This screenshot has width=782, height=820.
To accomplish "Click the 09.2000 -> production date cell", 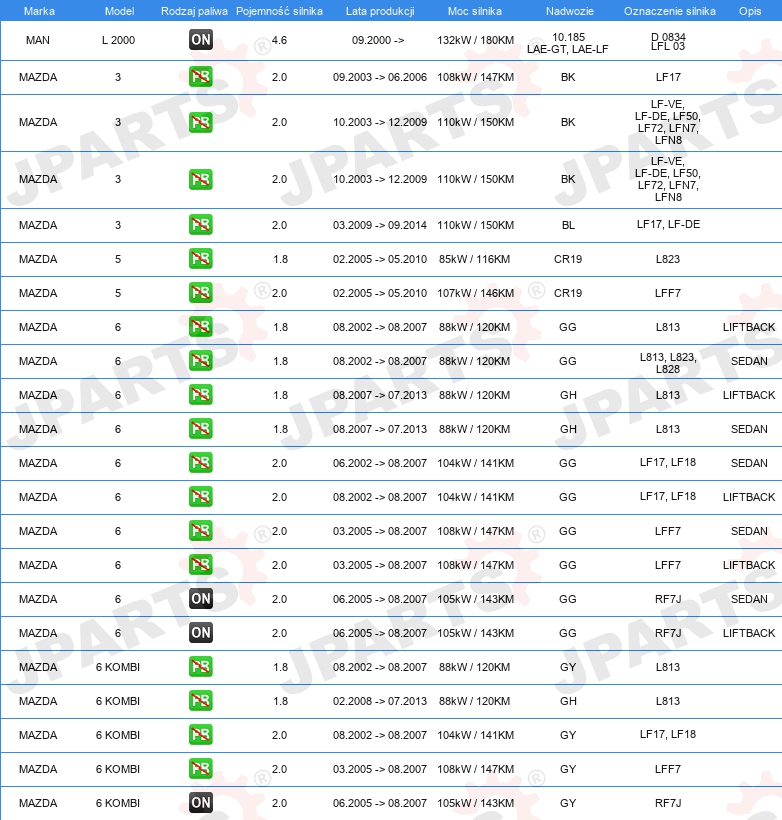I will 378,40.
